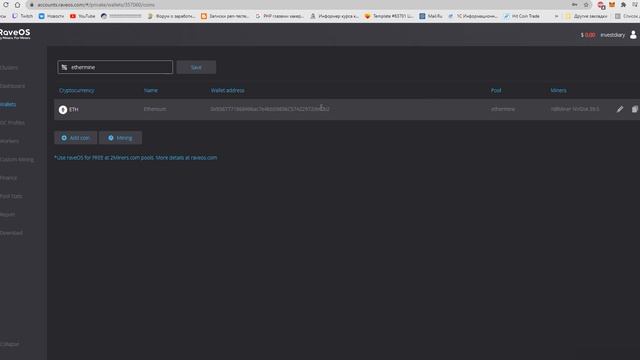Image resolution: width=640 pixels, height=360 pixels.
Task: Click the browser address bar URL
Action: (x=96, y=5)
